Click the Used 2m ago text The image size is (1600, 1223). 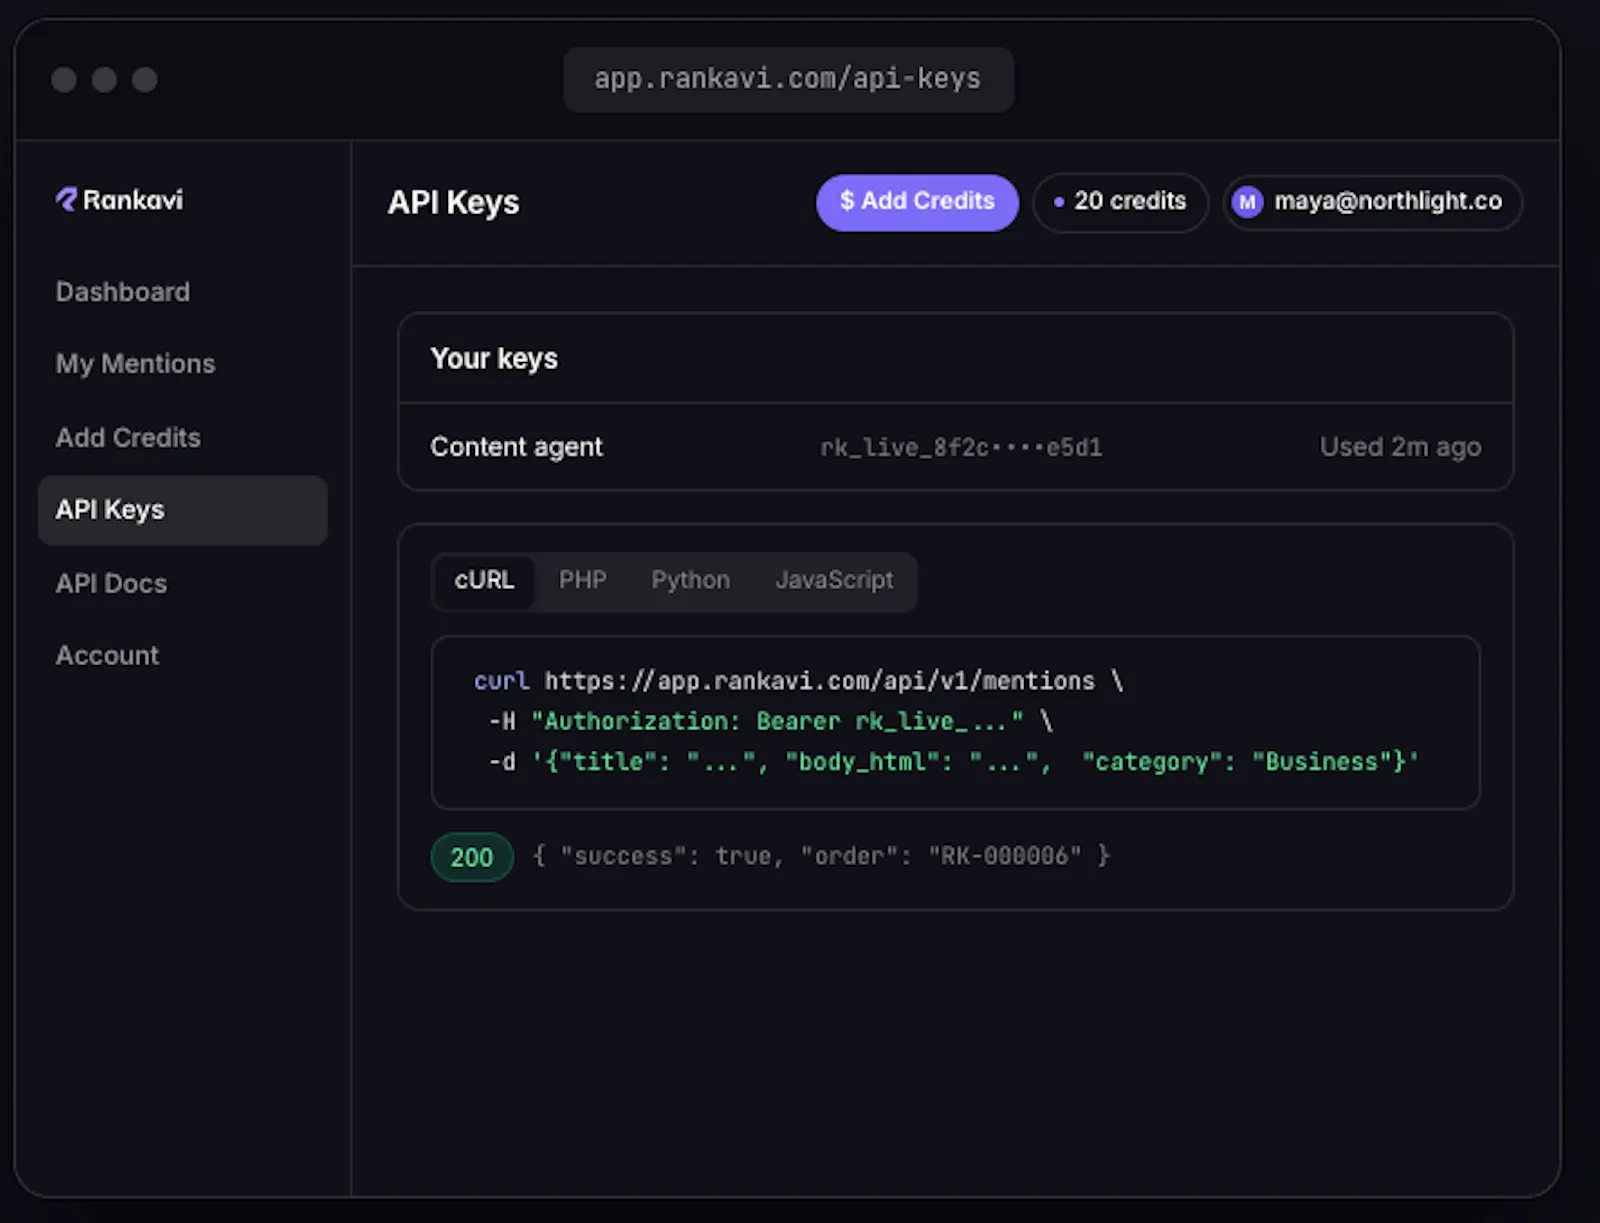(x=1400, y=447)
